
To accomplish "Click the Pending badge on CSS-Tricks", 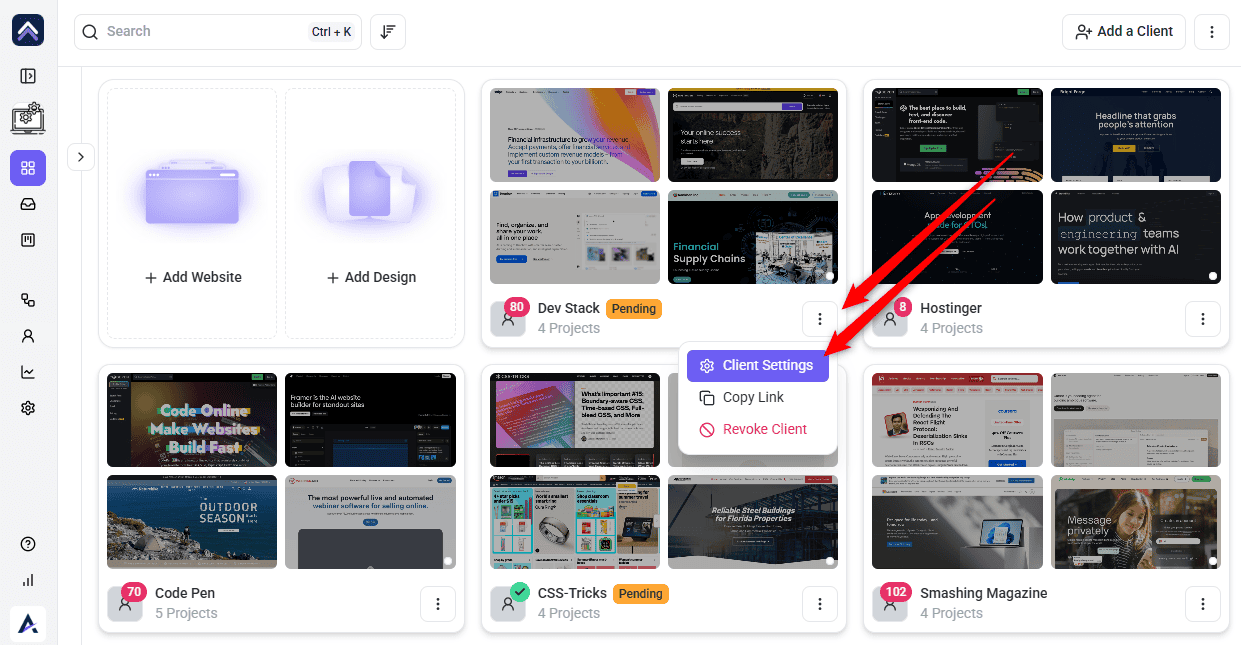I will pyautogui.click(x=641, y=593).
